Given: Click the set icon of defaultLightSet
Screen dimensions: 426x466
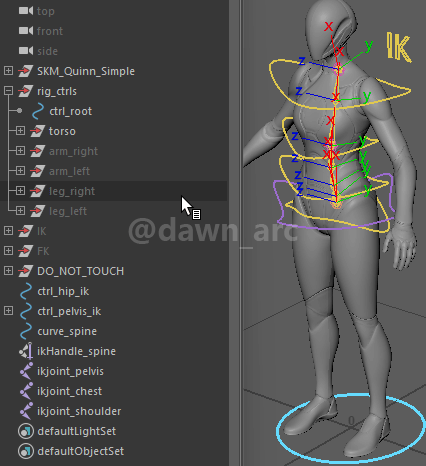Looking at the screenshot, I should click(x=26, y=431).
